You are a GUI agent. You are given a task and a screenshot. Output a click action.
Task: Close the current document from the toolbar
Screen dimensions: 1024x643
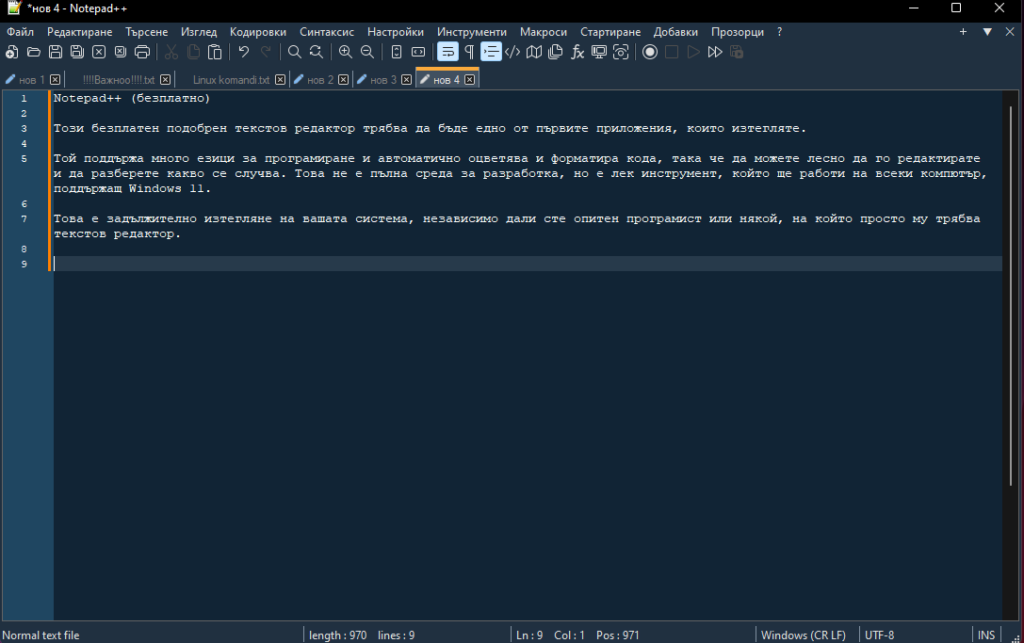99,52
